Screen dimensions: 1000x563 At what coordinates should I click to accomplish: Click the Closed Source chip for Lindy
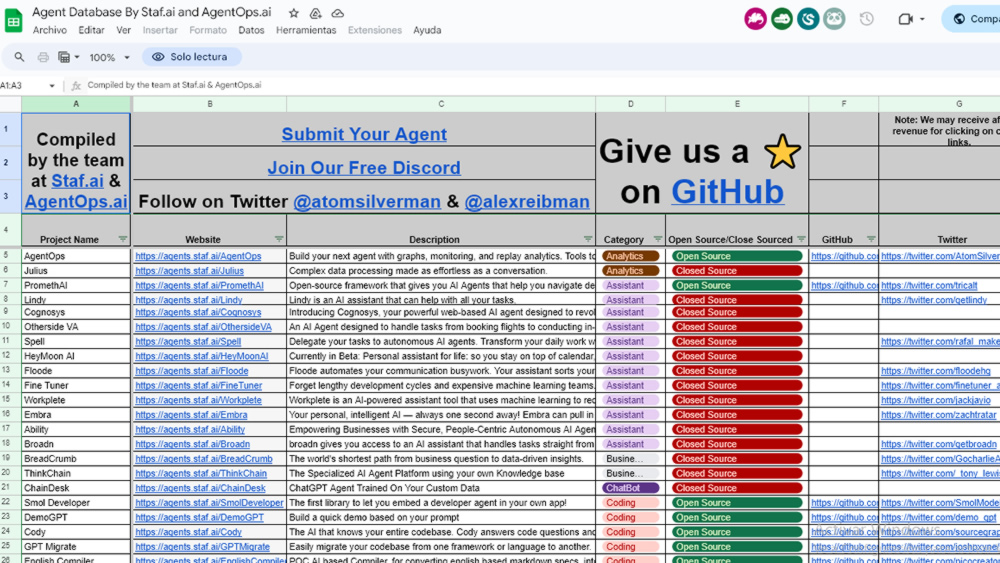pyautogui.click(x=737, y=300)
